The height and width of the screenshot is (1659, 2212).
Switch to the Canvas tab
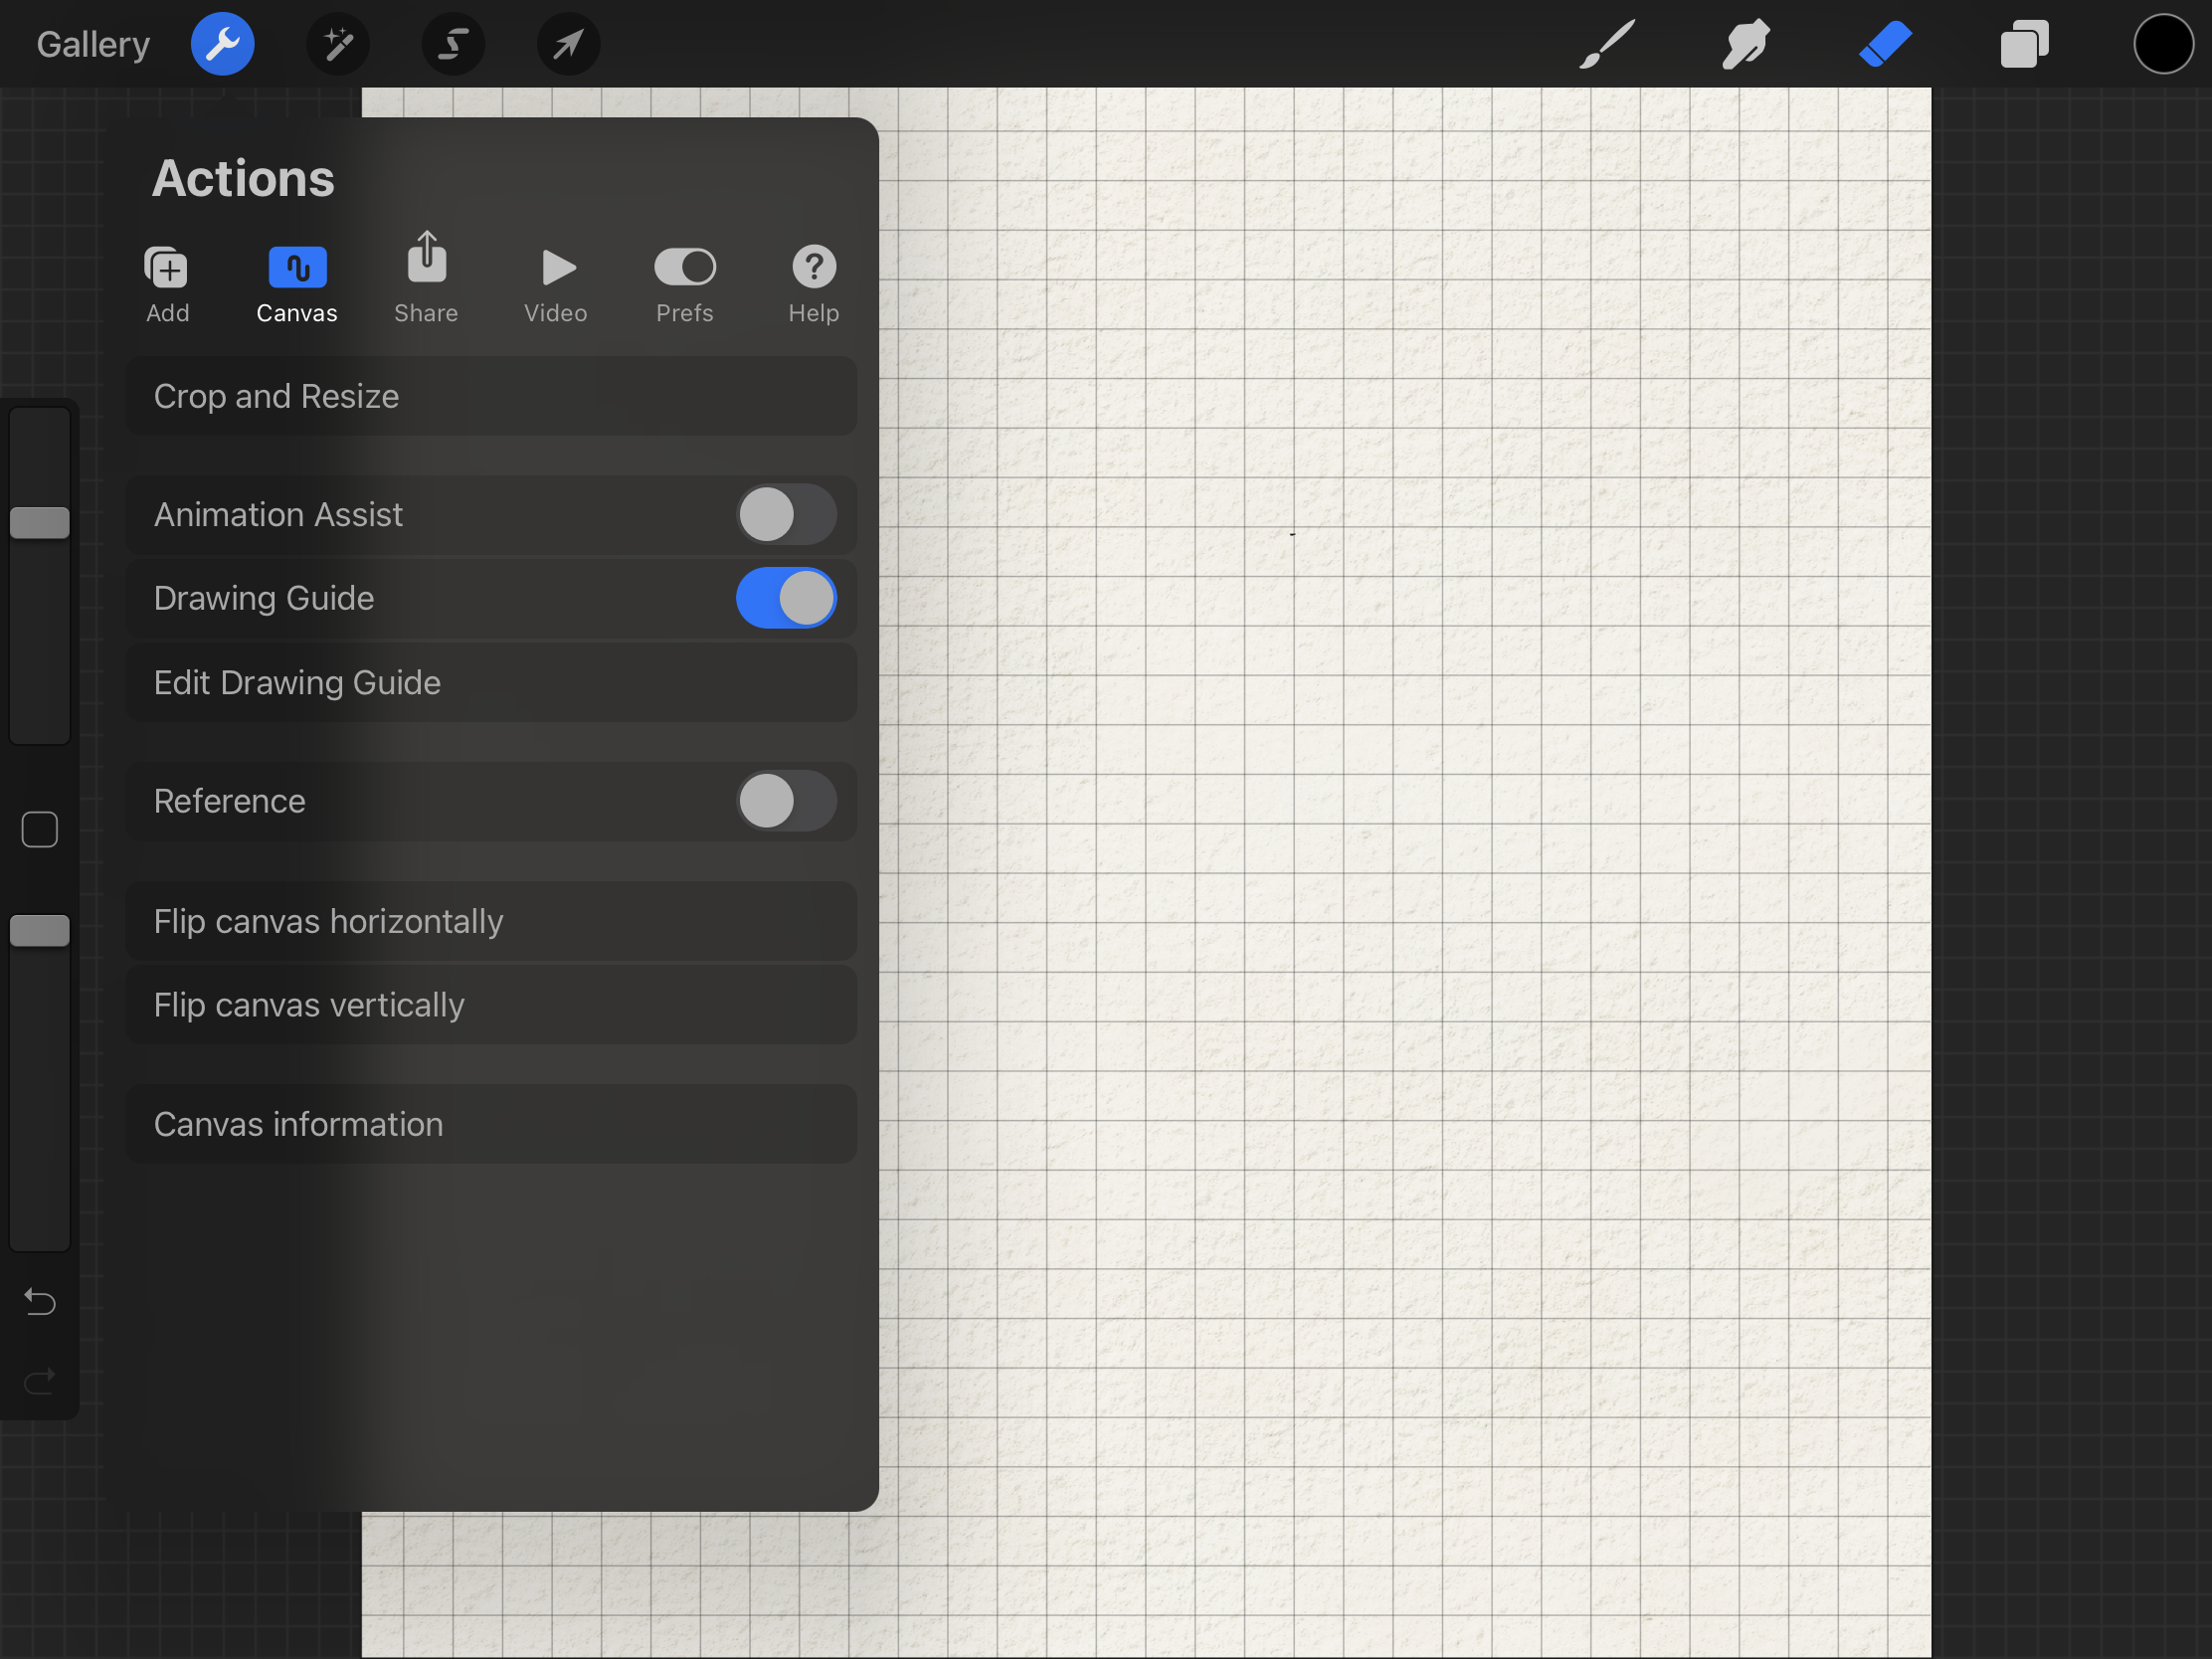[x=297, y=285]
